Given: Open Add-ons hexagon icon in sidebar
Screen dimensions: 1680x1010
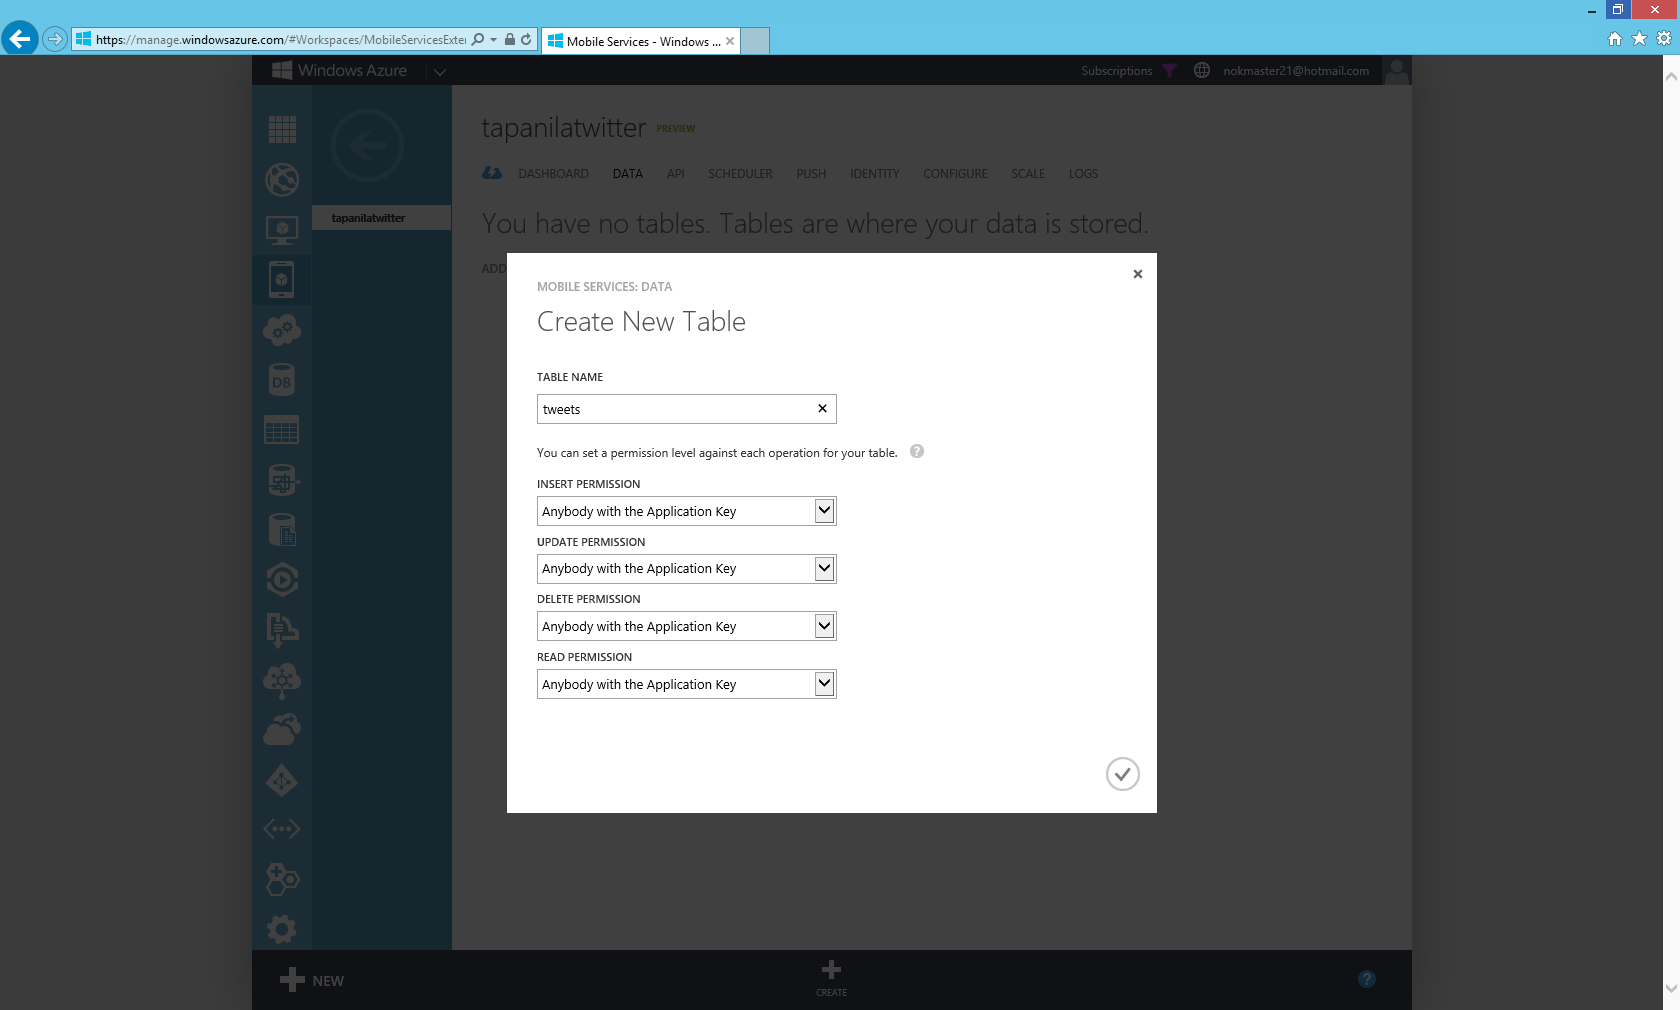Looking at the screenshot, I should [x=282, y=879].
